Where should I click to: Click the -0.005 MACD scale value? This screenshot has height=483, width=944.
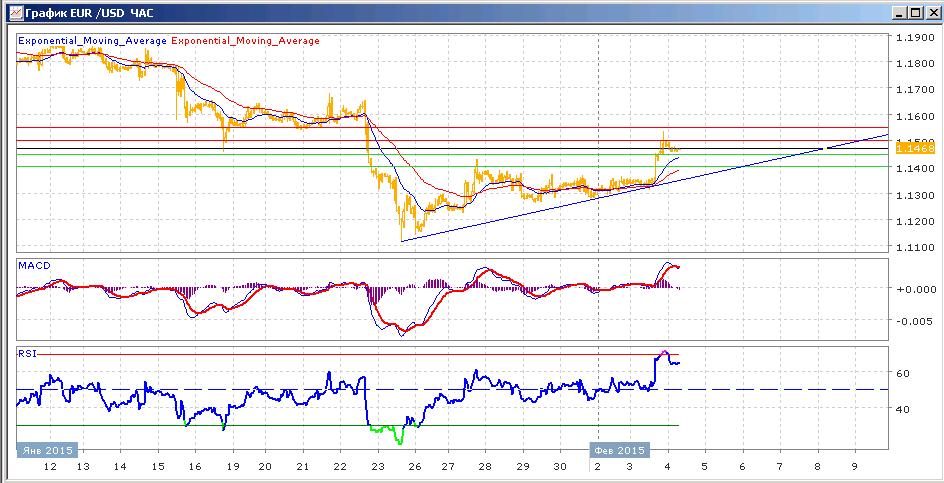pos(915,322)
